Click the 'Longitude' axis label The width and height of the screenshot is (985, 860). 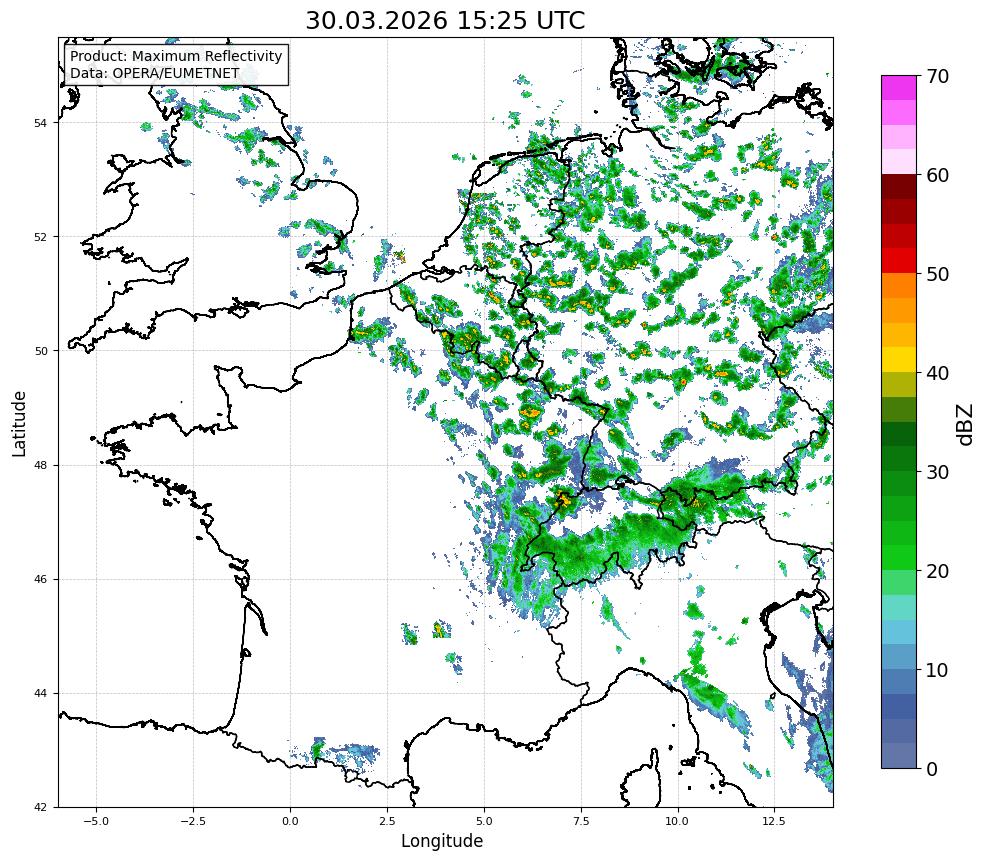tap(442, 841)
